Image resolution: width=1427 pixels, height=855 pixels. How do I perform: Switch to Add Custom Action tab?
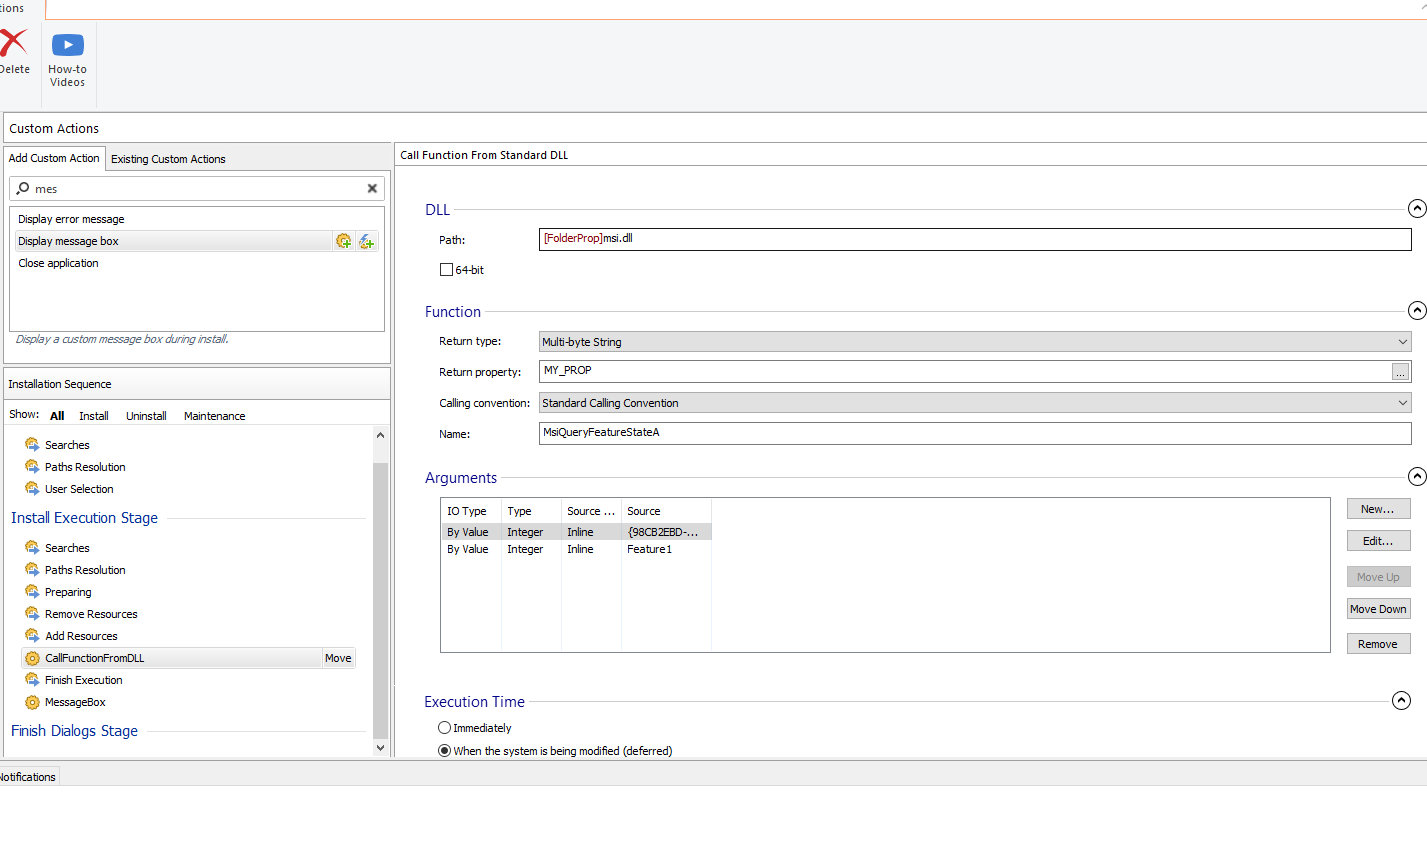pyautogui.click(x=54, y=158)
